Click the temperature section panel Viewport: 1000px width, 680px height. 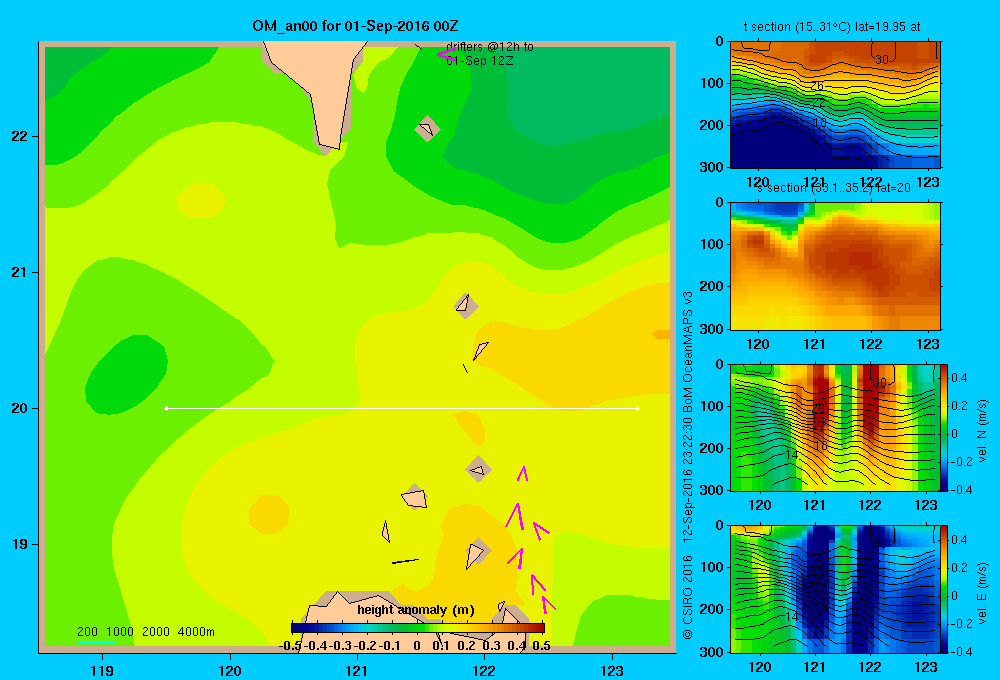(835, 104)
